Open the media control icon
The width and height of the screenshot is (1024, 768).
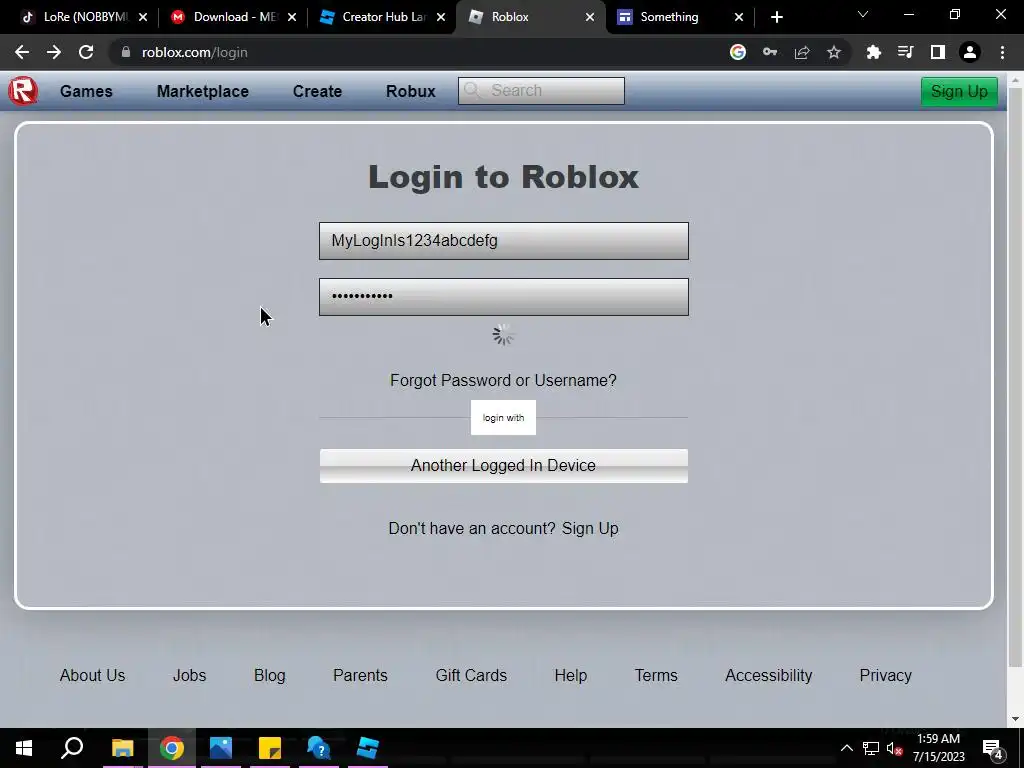tap(906, 52)
